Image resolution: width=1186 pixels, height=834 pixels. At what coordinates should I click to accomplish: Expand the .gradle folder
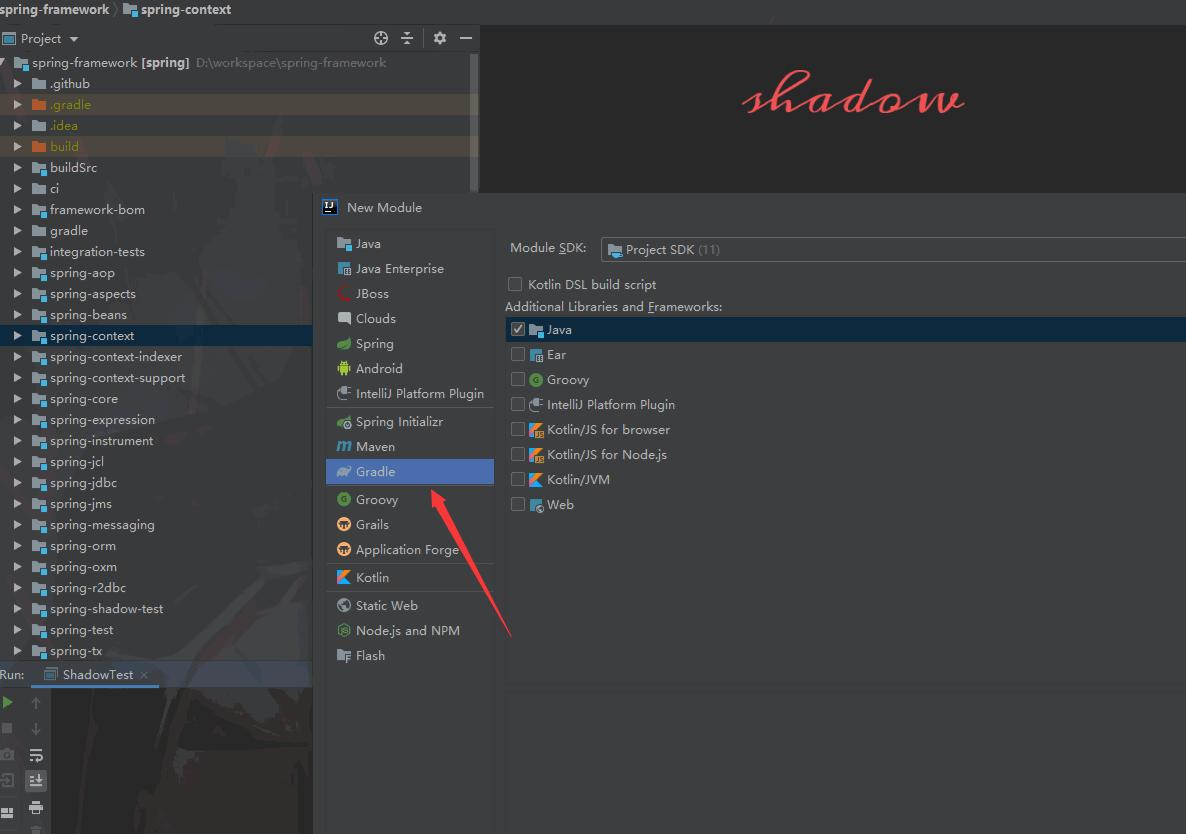coord(17,104)
